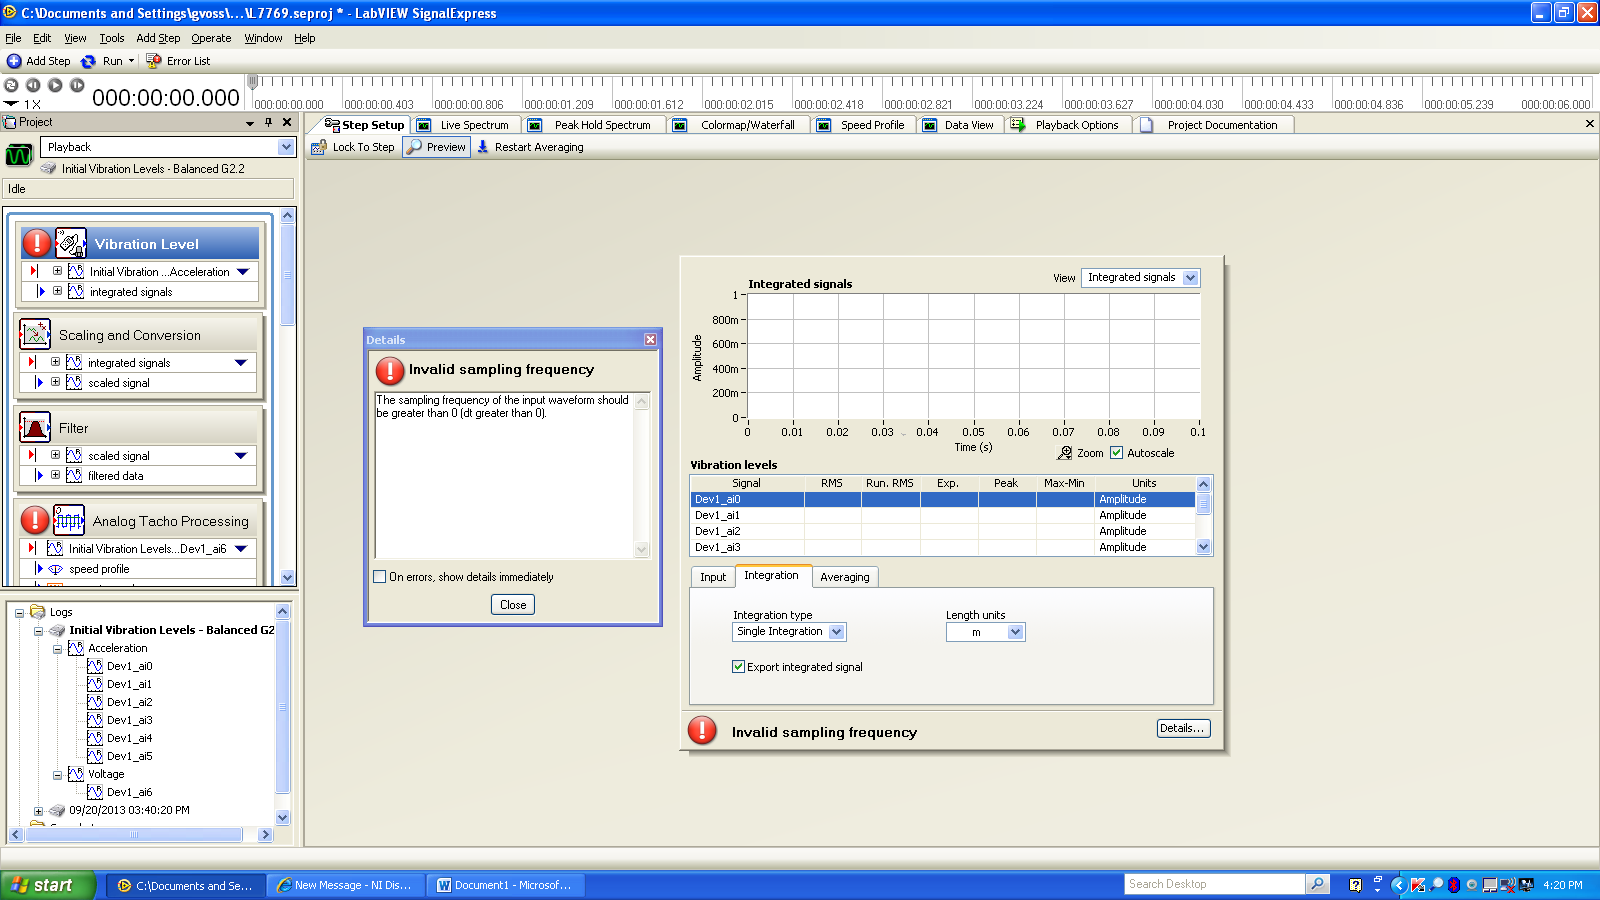Viewport: 1600px width, 900px height.
Task: Click the playback speed 1X selector
Action: tap(24, 104)
